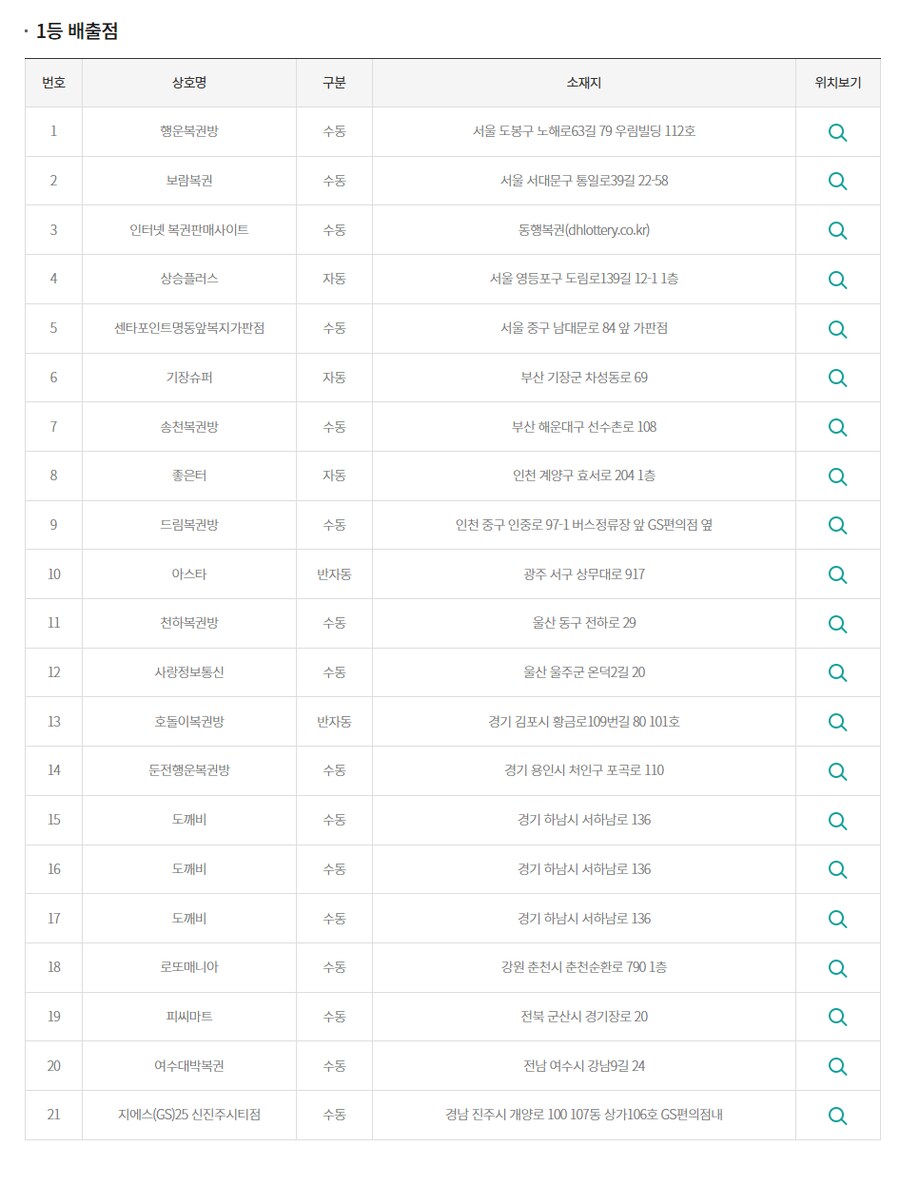View location of 피씨마트 in Gunsan
The height and width of the screenshot is (1185, 900).
[x=837, y=1016]
